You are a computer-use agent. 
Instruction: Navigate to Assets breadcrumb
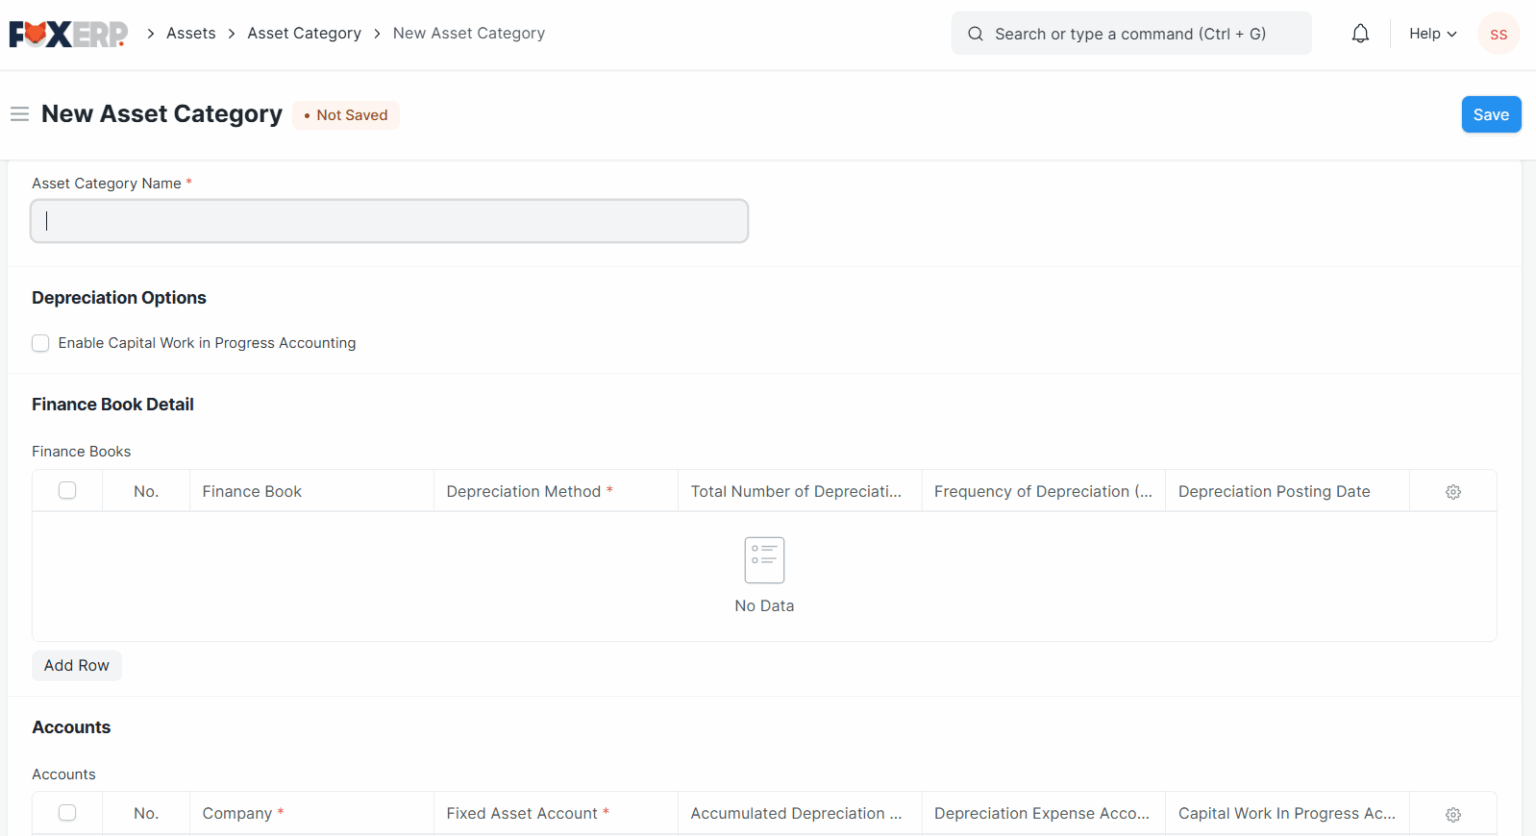[190, 33]
